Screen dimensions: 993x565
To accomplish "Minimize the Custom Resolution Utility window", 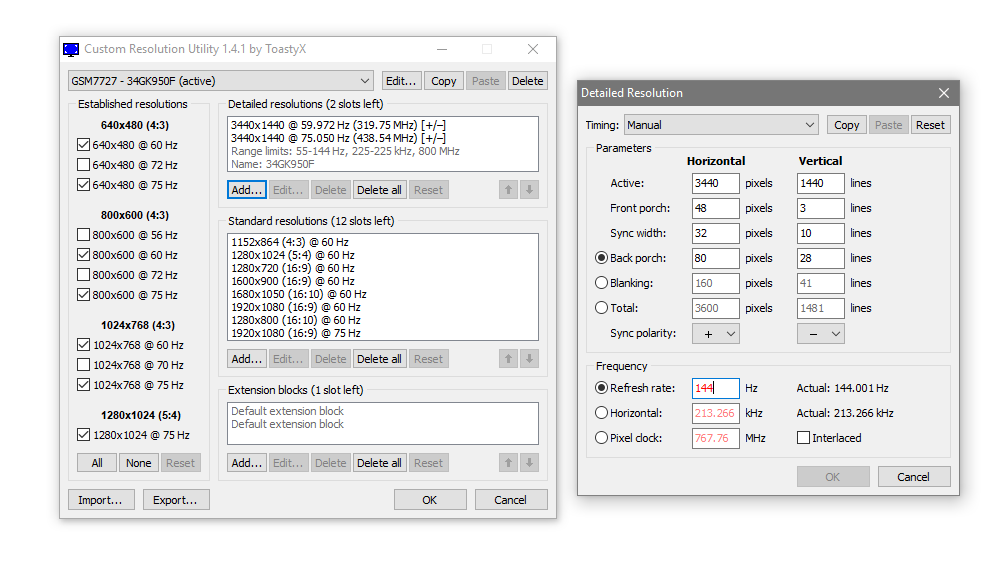I will 441,49.
